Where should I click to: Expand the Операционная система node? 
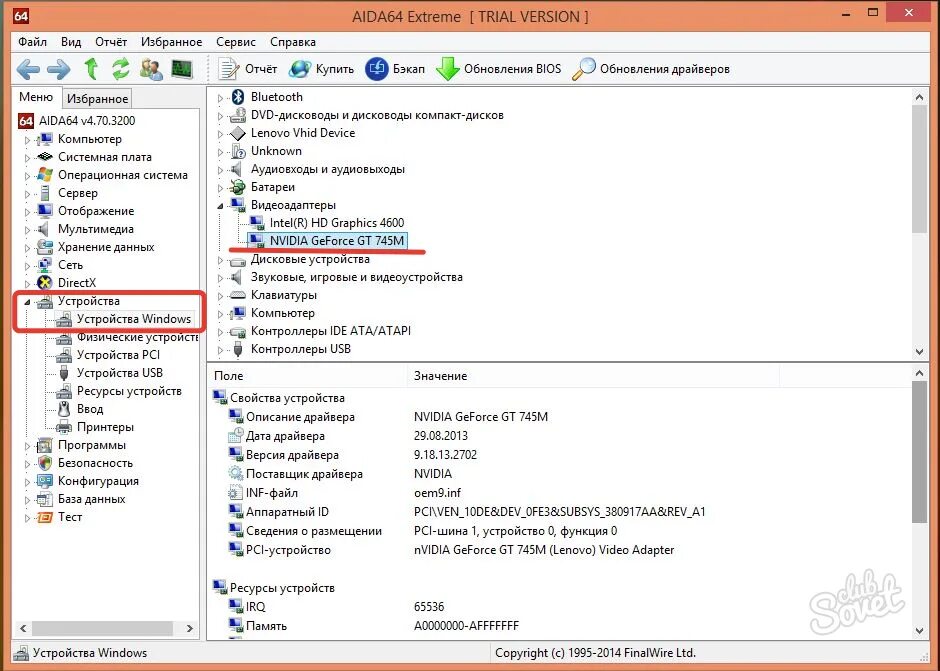click(x=27, y=176)
